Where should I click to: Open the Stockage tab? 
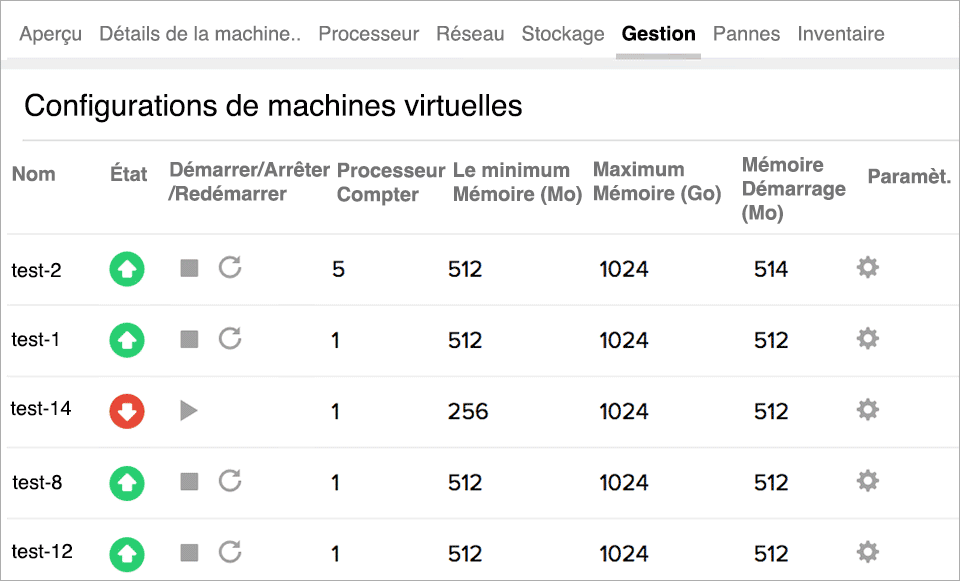[563, 33]
